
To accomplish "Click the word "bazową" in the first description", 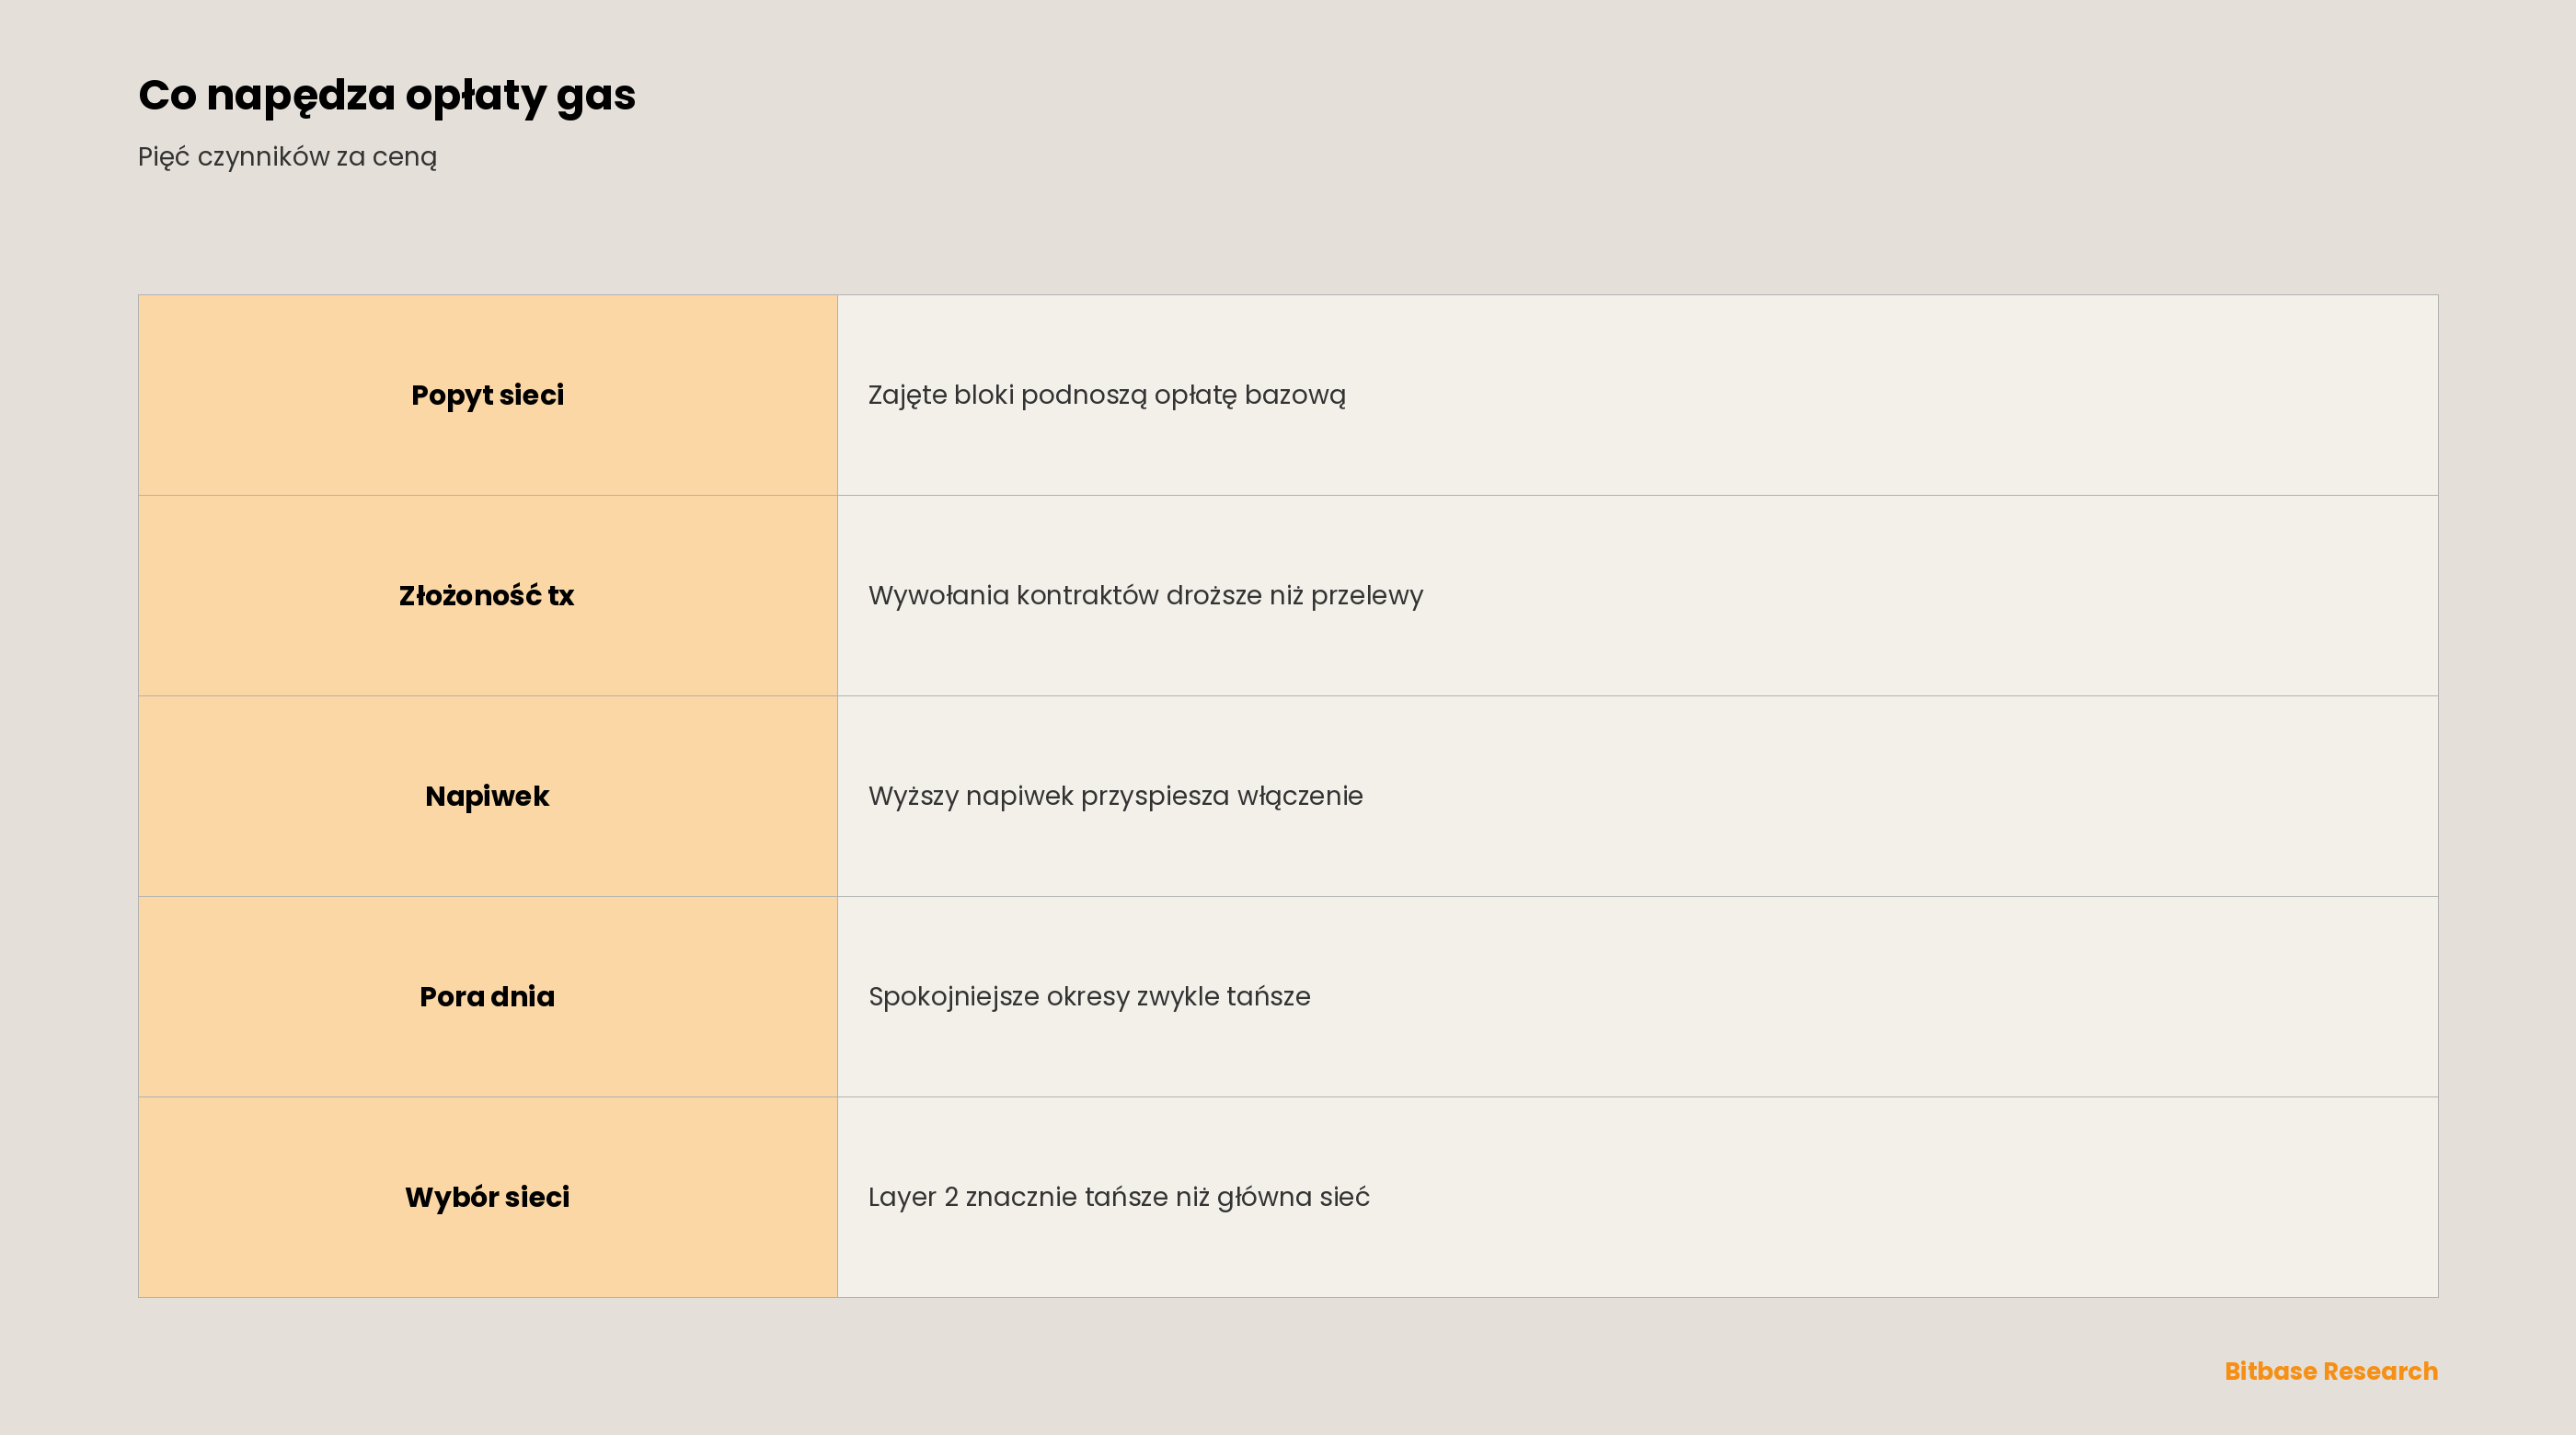I will pyautogui.click(x=1295, y=396).
